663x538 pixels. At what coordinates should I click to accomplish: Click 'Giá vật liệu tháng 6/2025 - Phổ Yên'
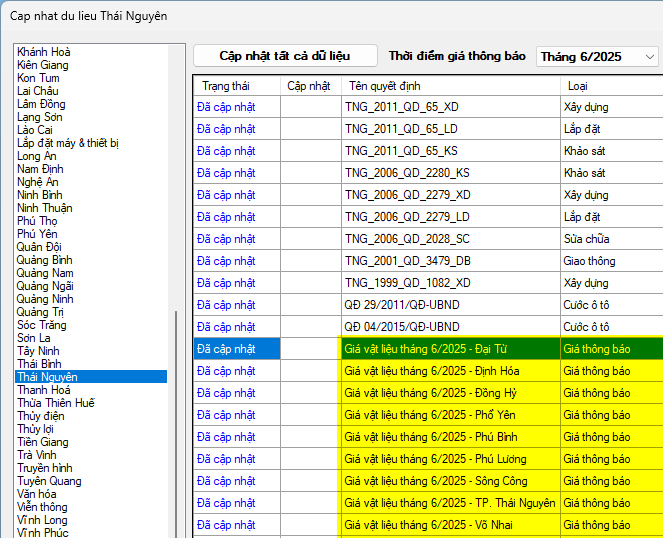click(x=451, y=415)
